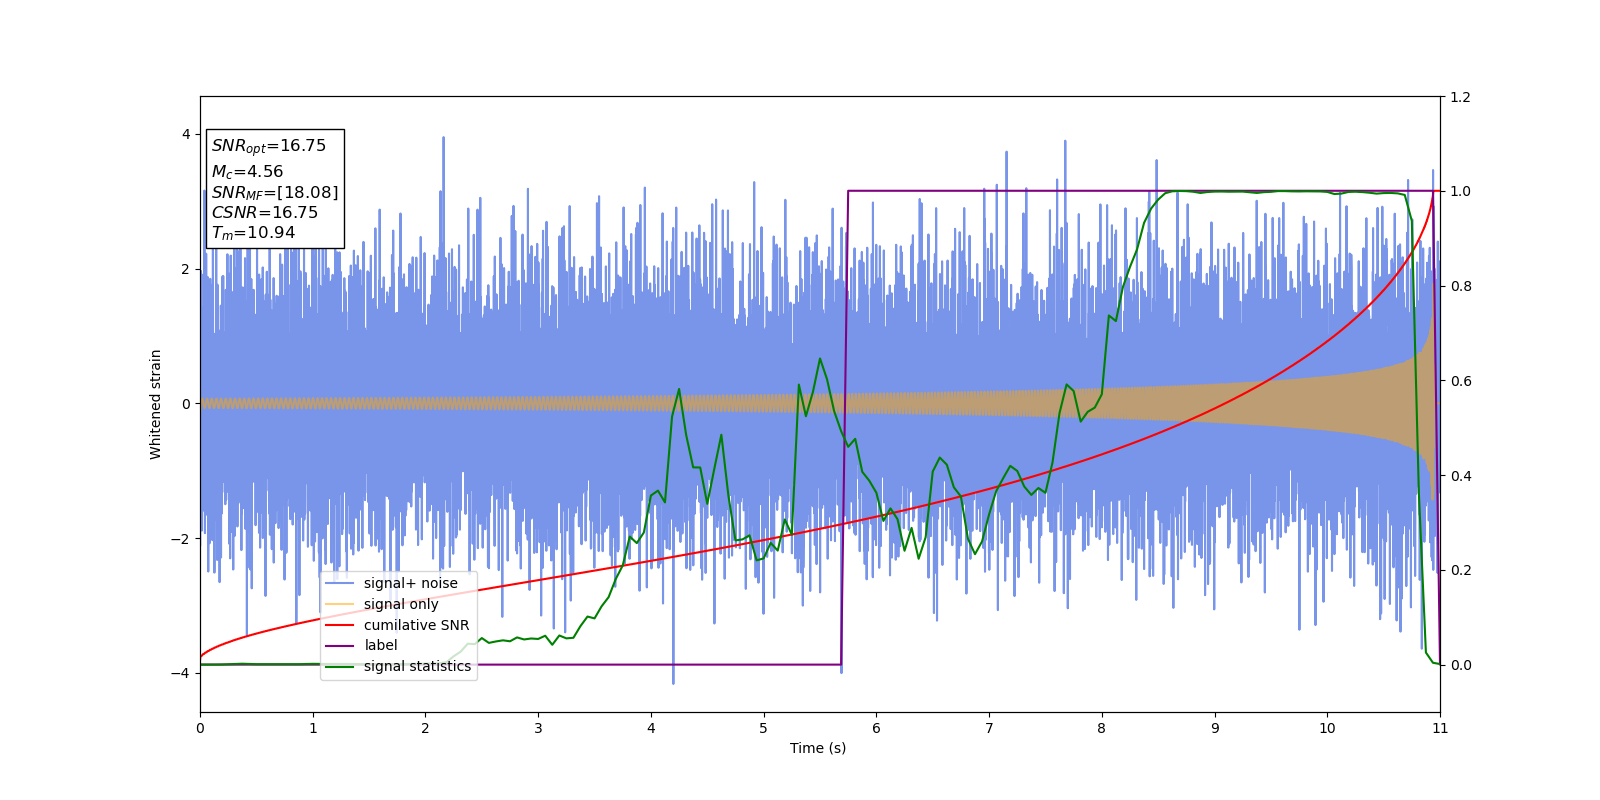Image resolution: width=1600 pixels, height=800 pixels.
Task: Click the x-axis tick label 11
Action: click(x=1440, y=728)
